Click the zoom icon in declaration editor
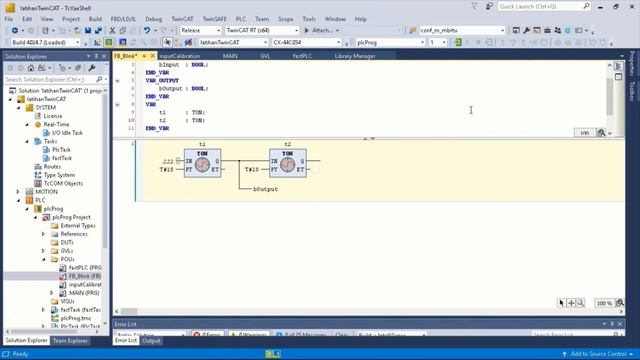 (x=601, y=133)
